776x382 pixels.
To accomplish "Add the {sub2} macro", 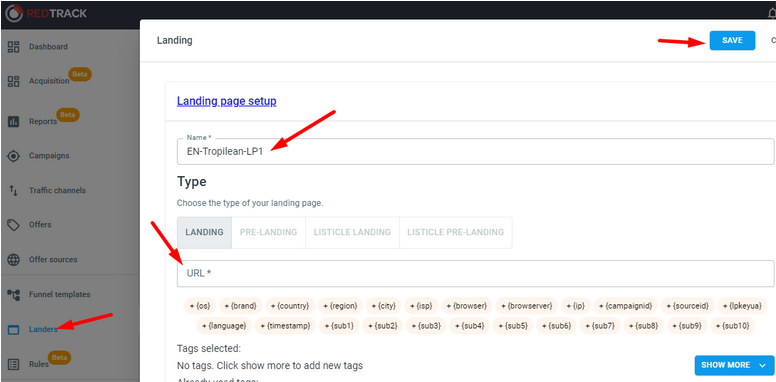I will [382, 326].
